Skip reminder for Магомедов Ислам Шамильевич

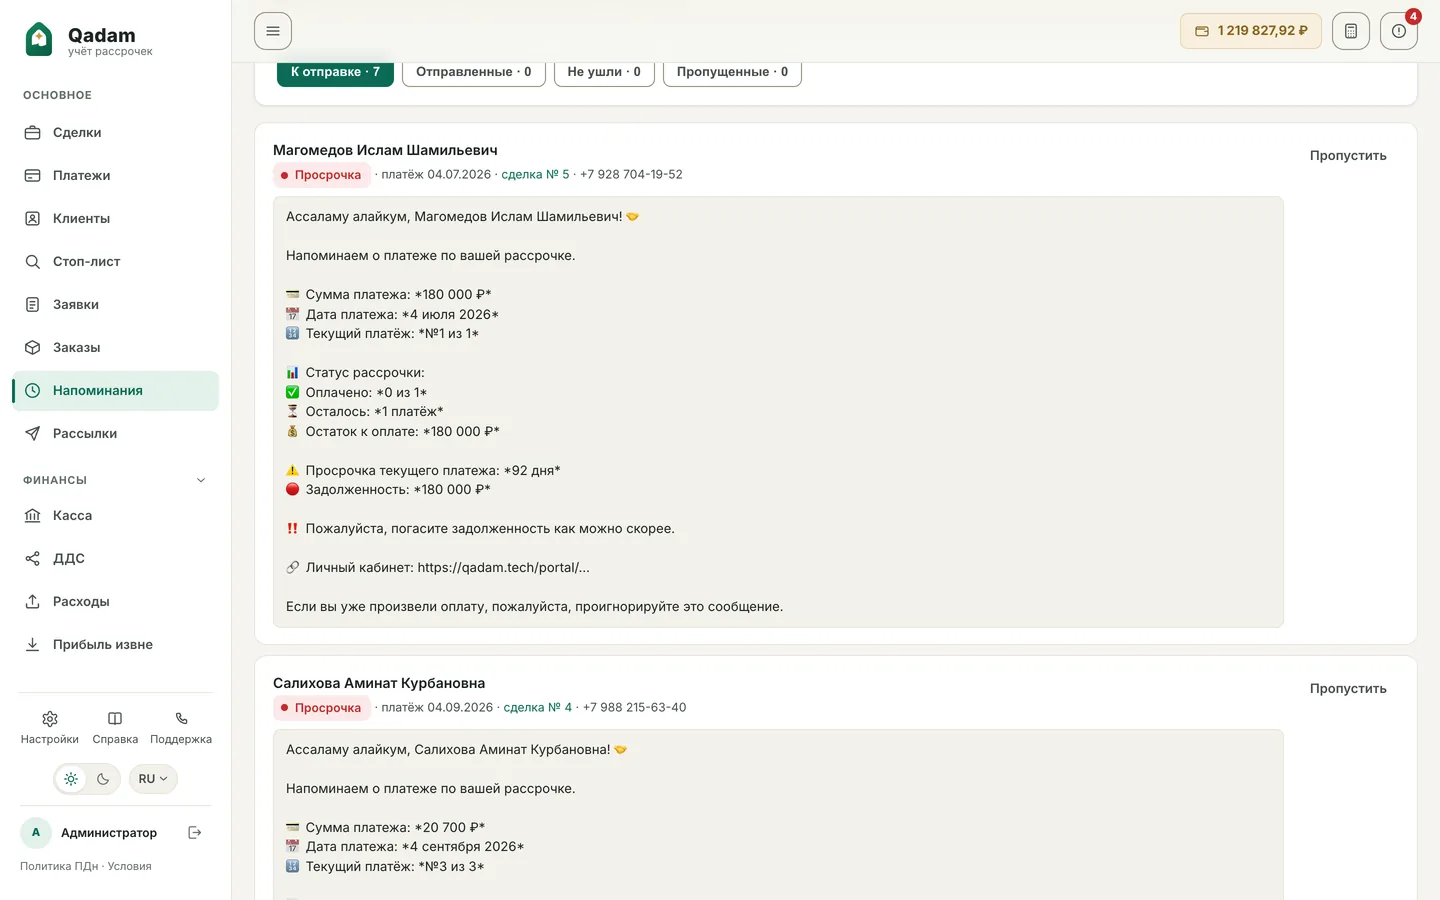tap(1348, 156)
